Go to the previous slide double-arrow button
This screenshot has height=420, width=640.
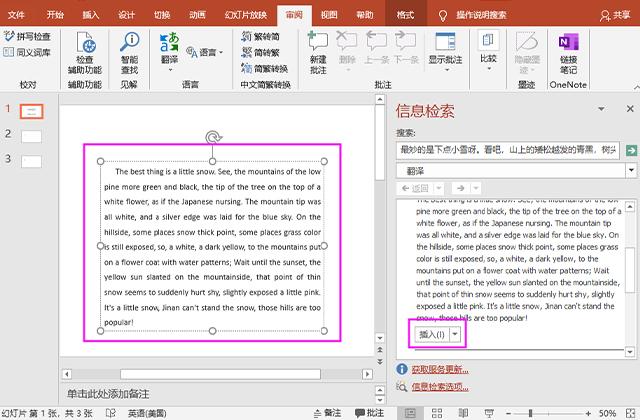coord(380,350)
